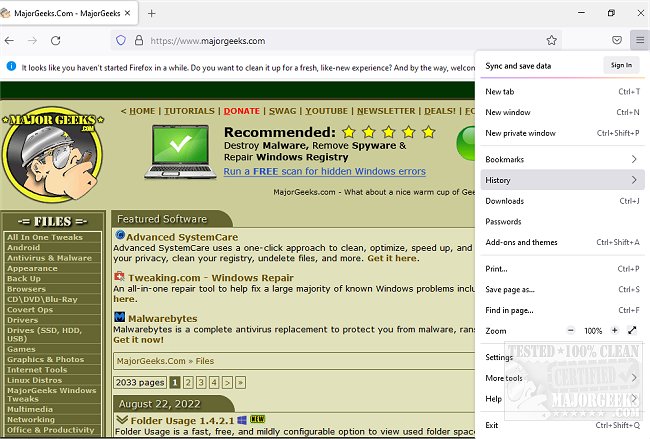The image size is (650, 439).
Task: Collapse Folder Usage entry chevron icon
Action: pos(122,420)
